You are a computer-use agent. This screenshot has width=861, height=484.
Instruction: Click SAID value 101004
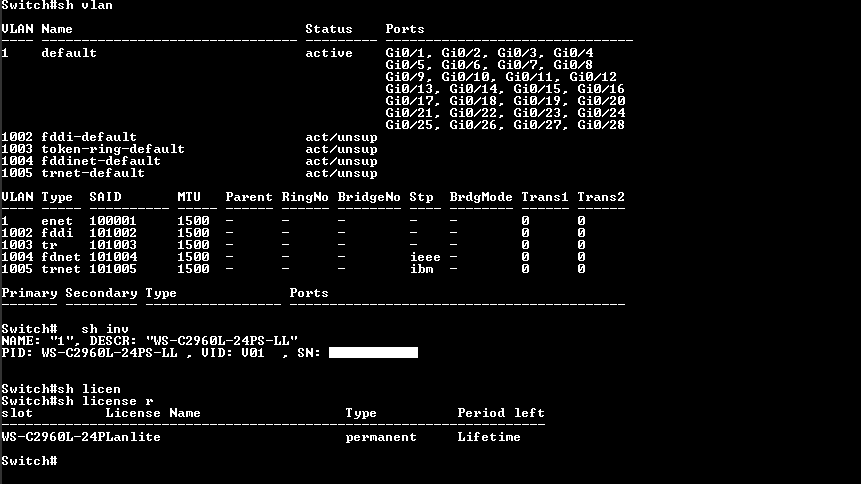pyautogui.click(x=113, y=257)
